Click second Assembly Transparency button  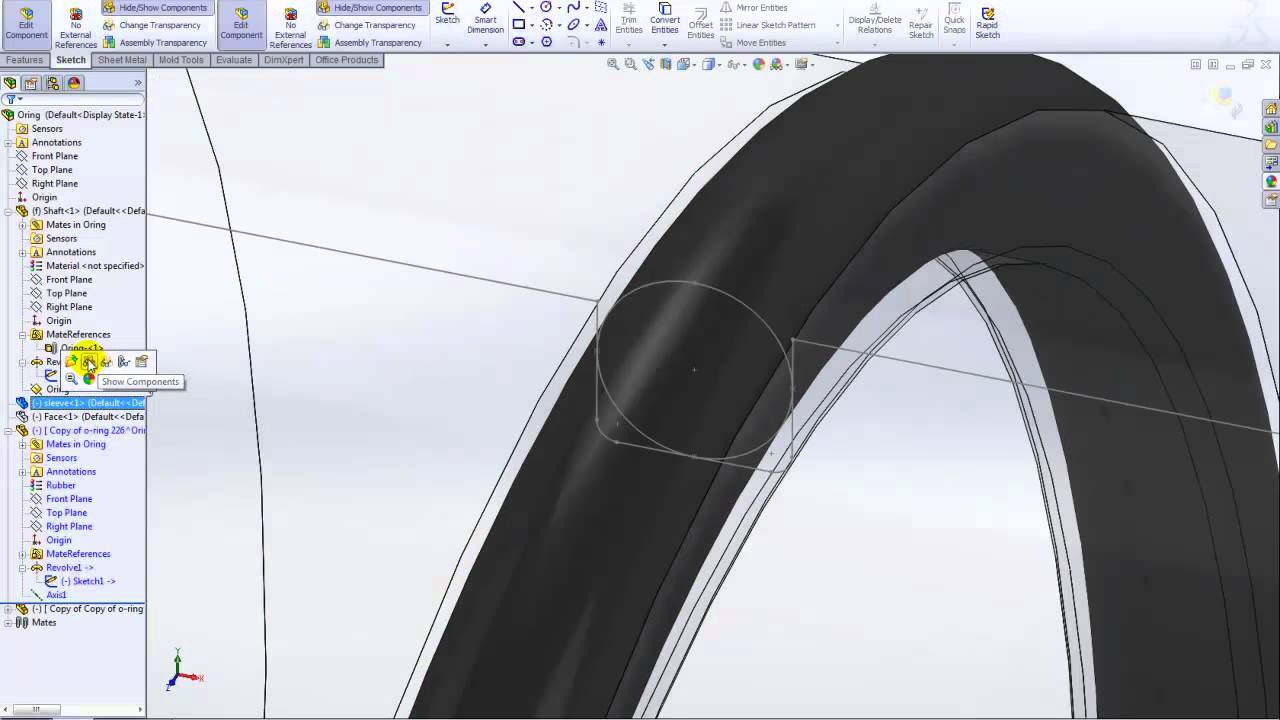[369, 43]
